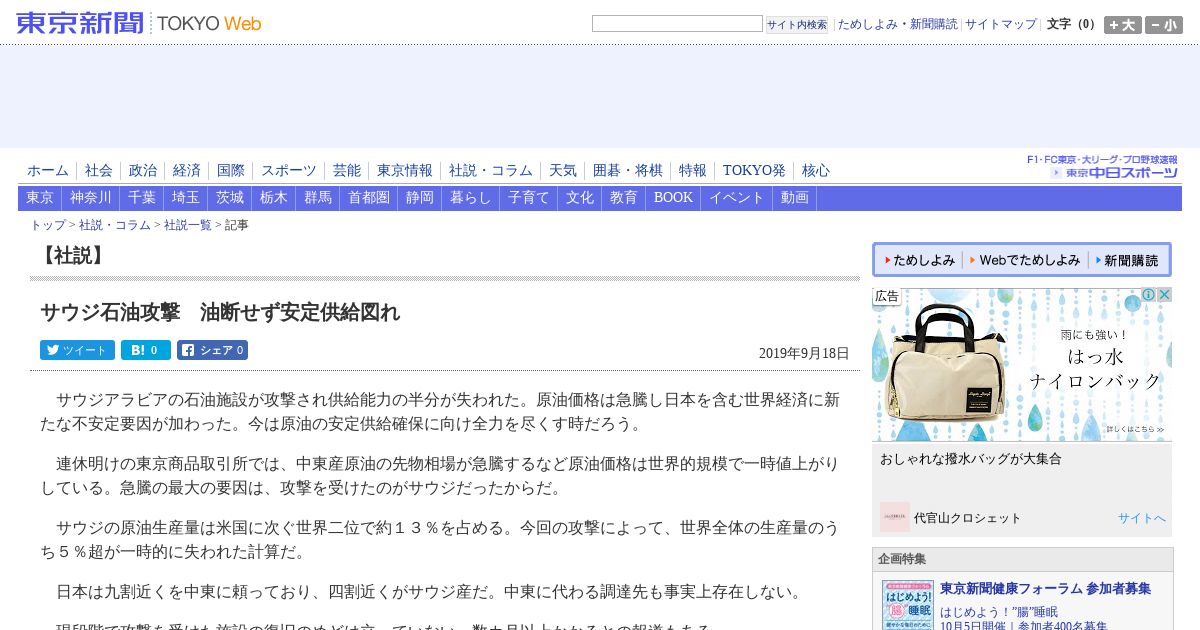Select the 教育 tab
This screenshot has width=1200, height=630.
pyautogui.click(x=624, y=198)
